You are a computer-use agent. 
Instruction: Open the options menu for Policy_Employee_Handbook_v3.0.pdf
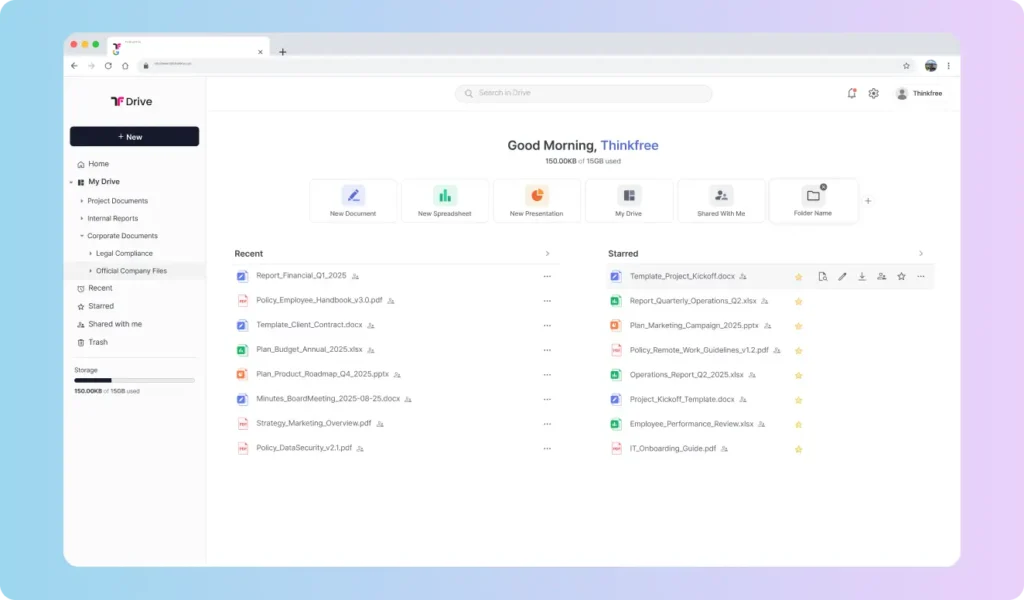click(x=547, y=301)
